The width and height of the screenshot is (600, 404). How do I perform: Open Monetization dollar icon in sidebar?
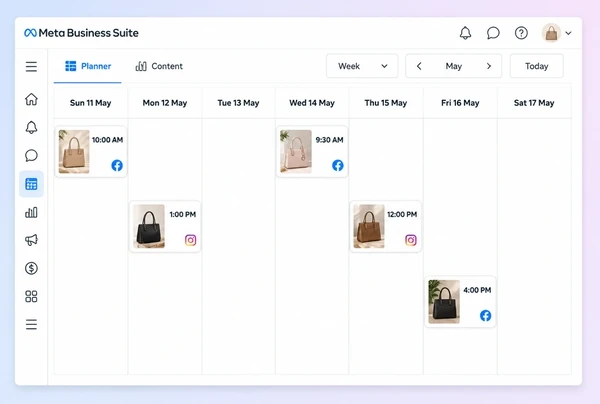[x=31, y=268]
